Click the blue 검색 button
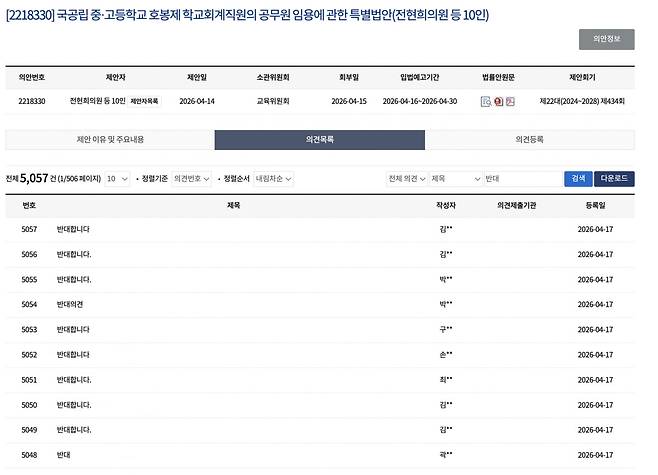The width and height of the screenshot is (658, 475). tap(578, 179)
